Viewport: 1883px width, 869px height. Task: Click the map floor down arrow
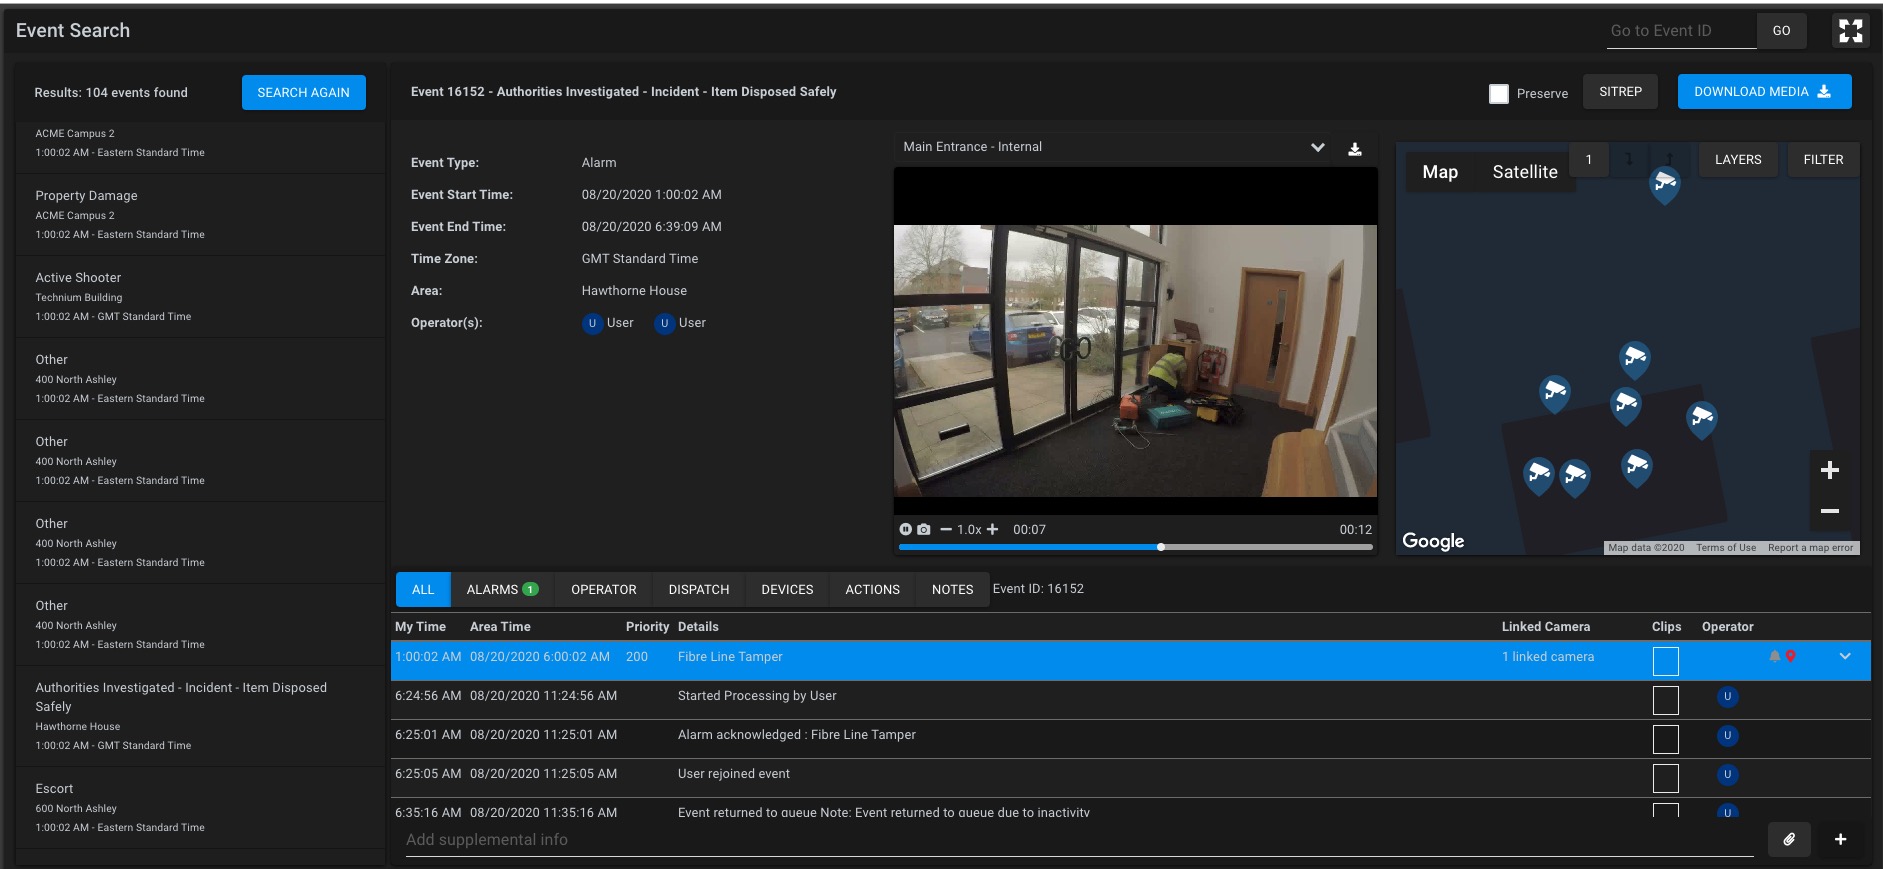coord(1629,160)
